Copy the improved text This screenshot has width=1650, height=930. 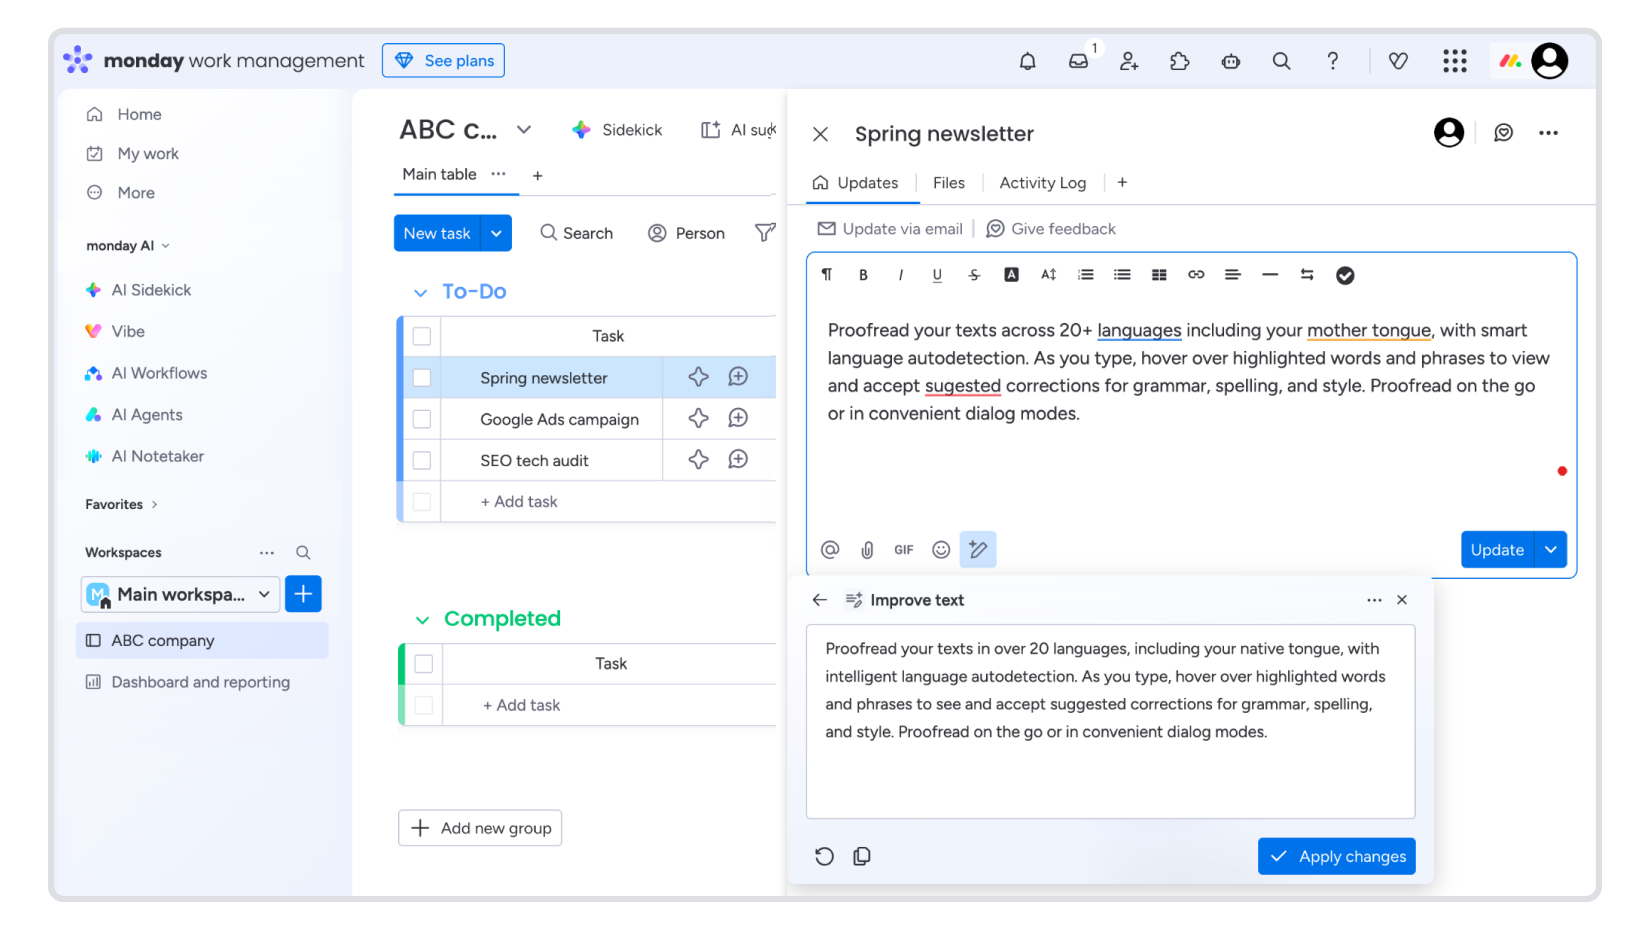tap(862, 856)
